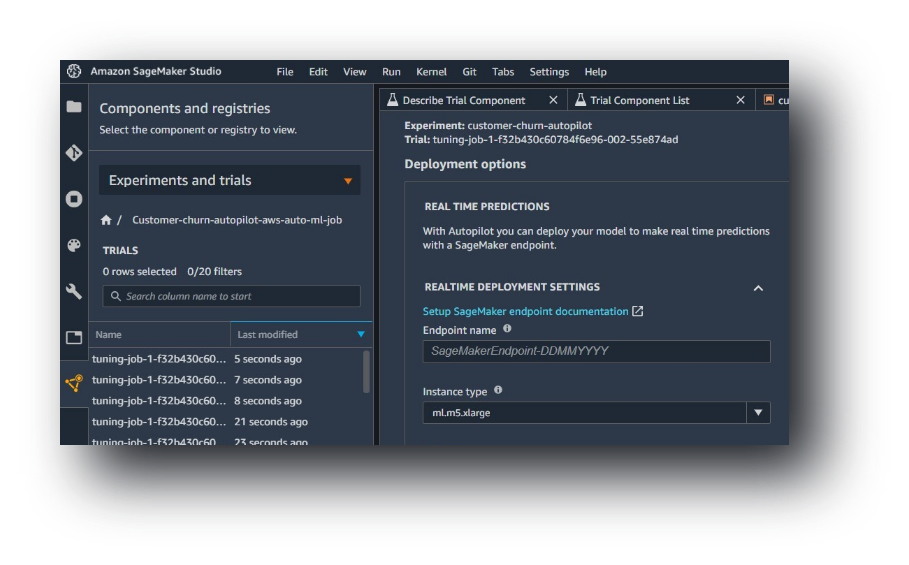Screen dimensions: 909x565
Task: Click the search magnifier icon in trials filter
Action: (116, 296)
